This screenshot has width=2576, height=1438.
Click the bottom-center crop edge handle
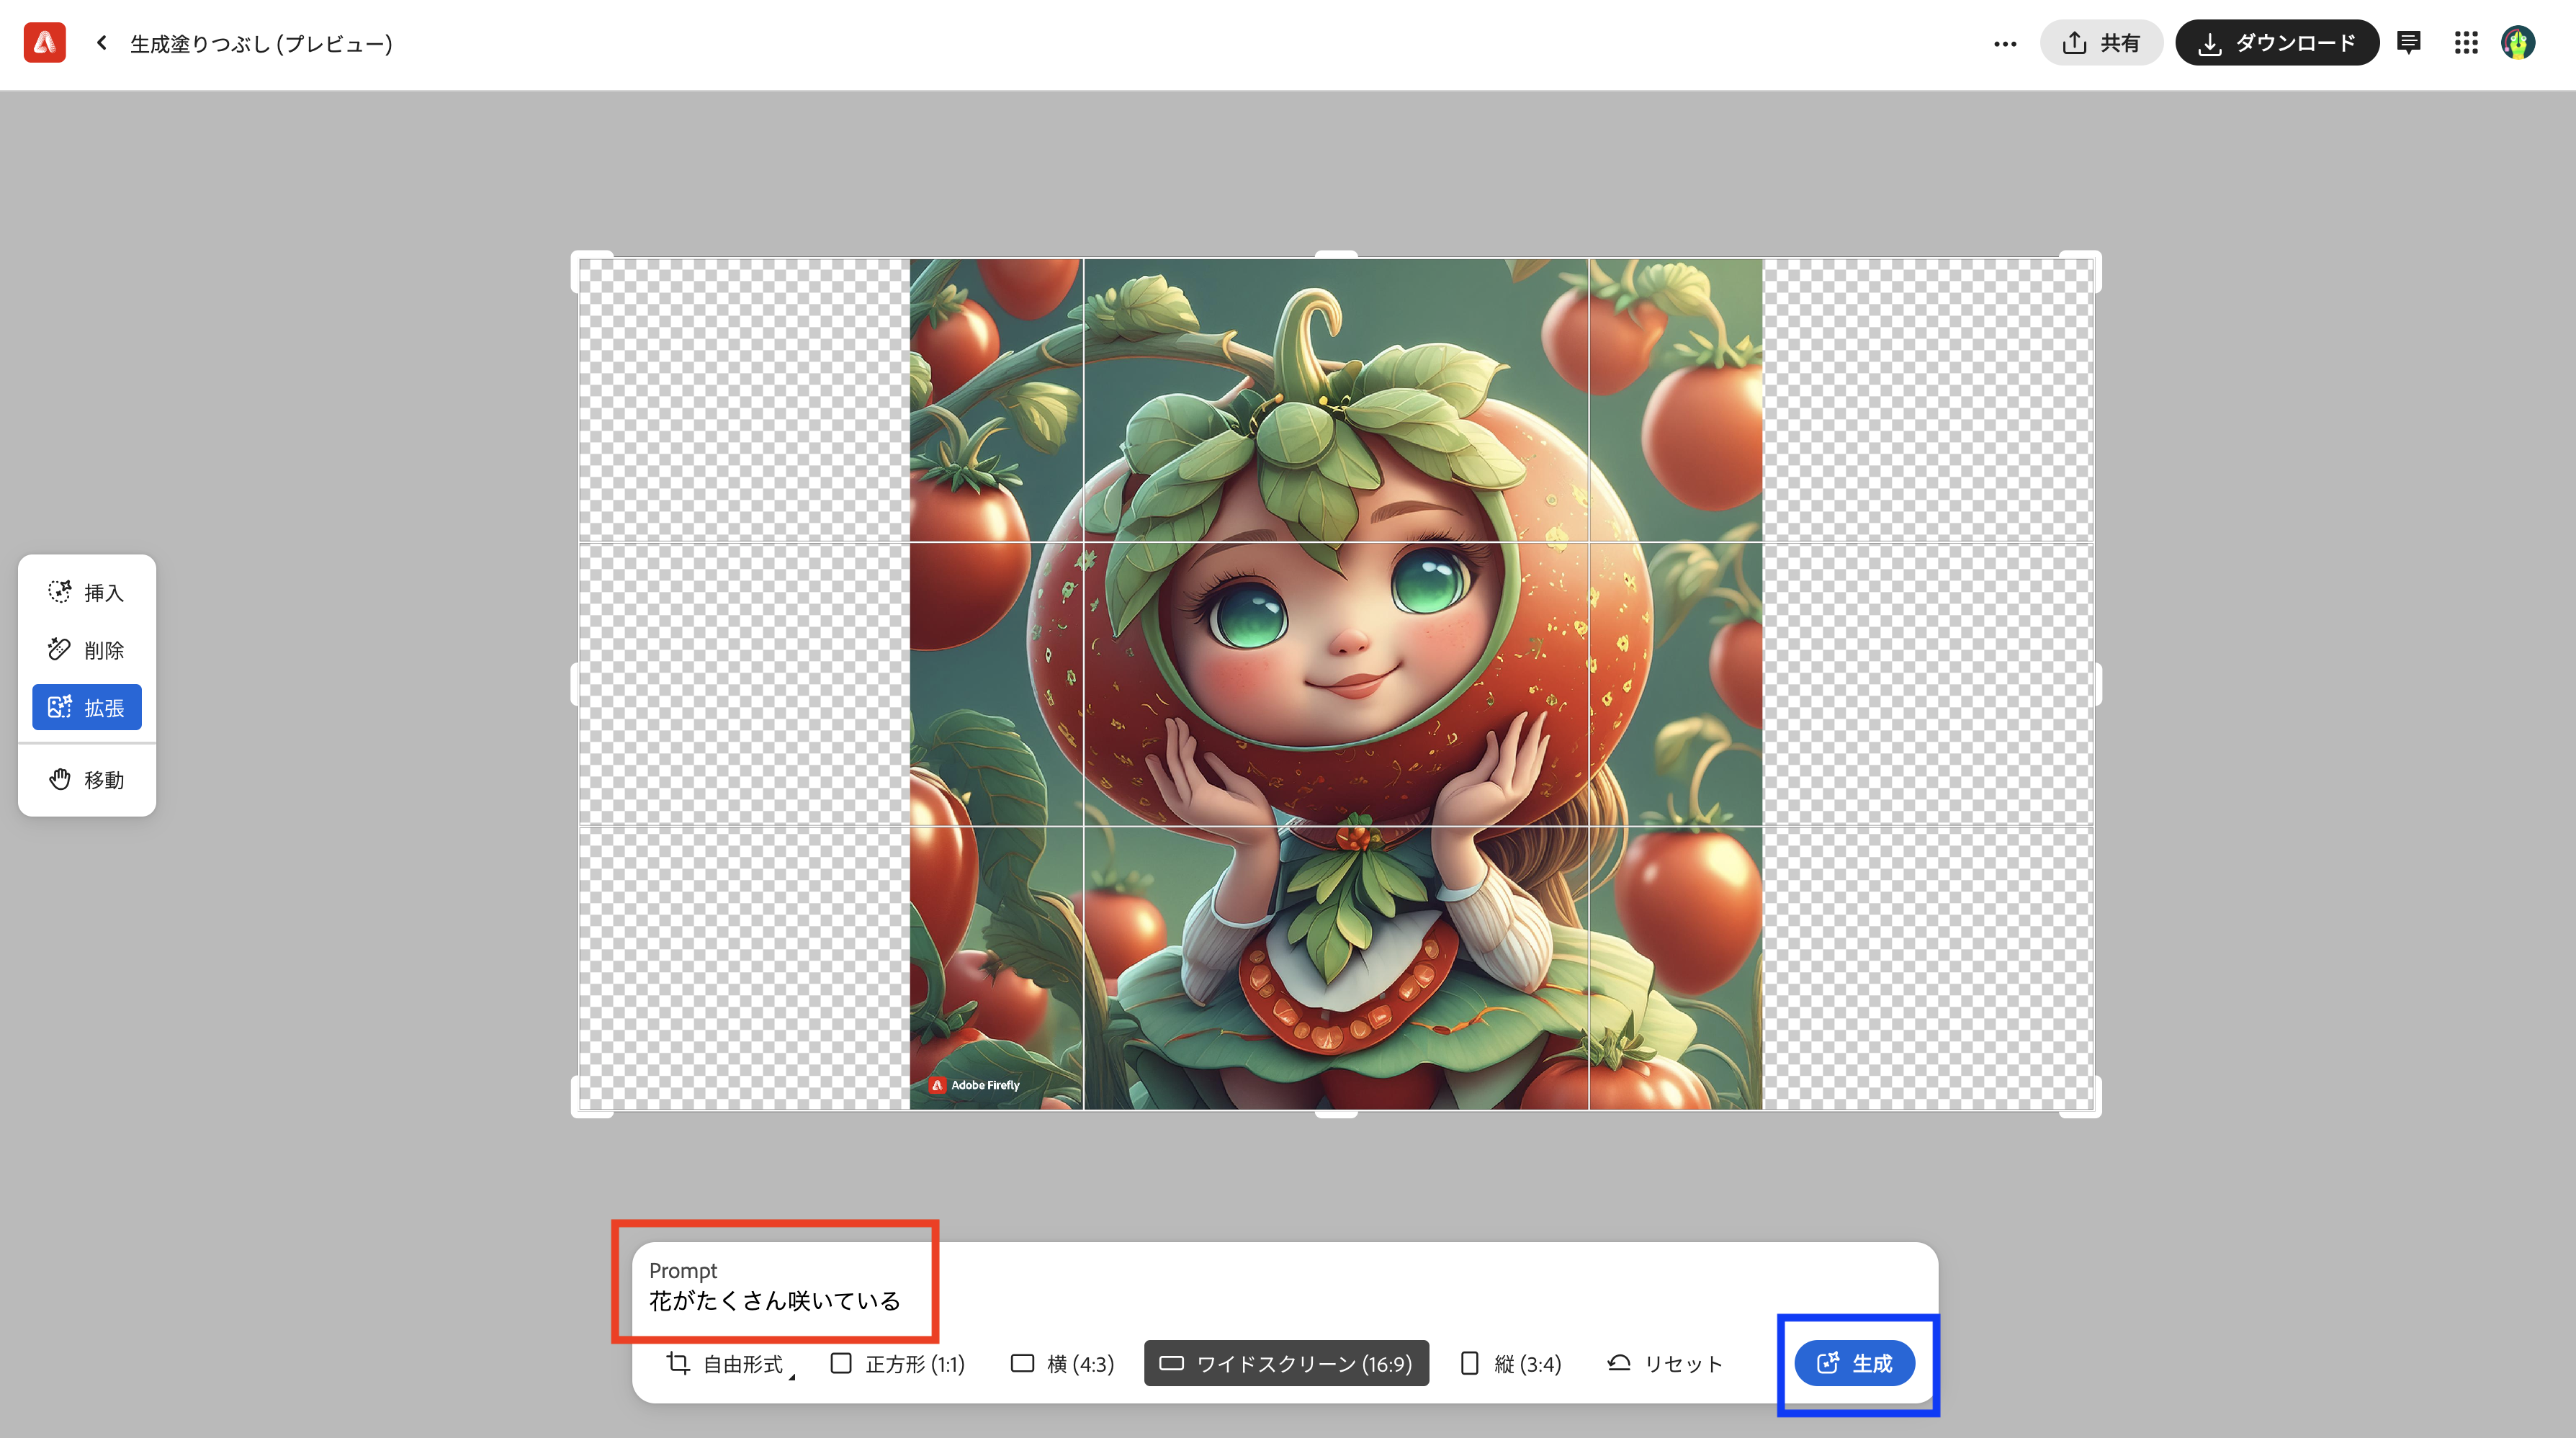(x=1336, y=1113)
